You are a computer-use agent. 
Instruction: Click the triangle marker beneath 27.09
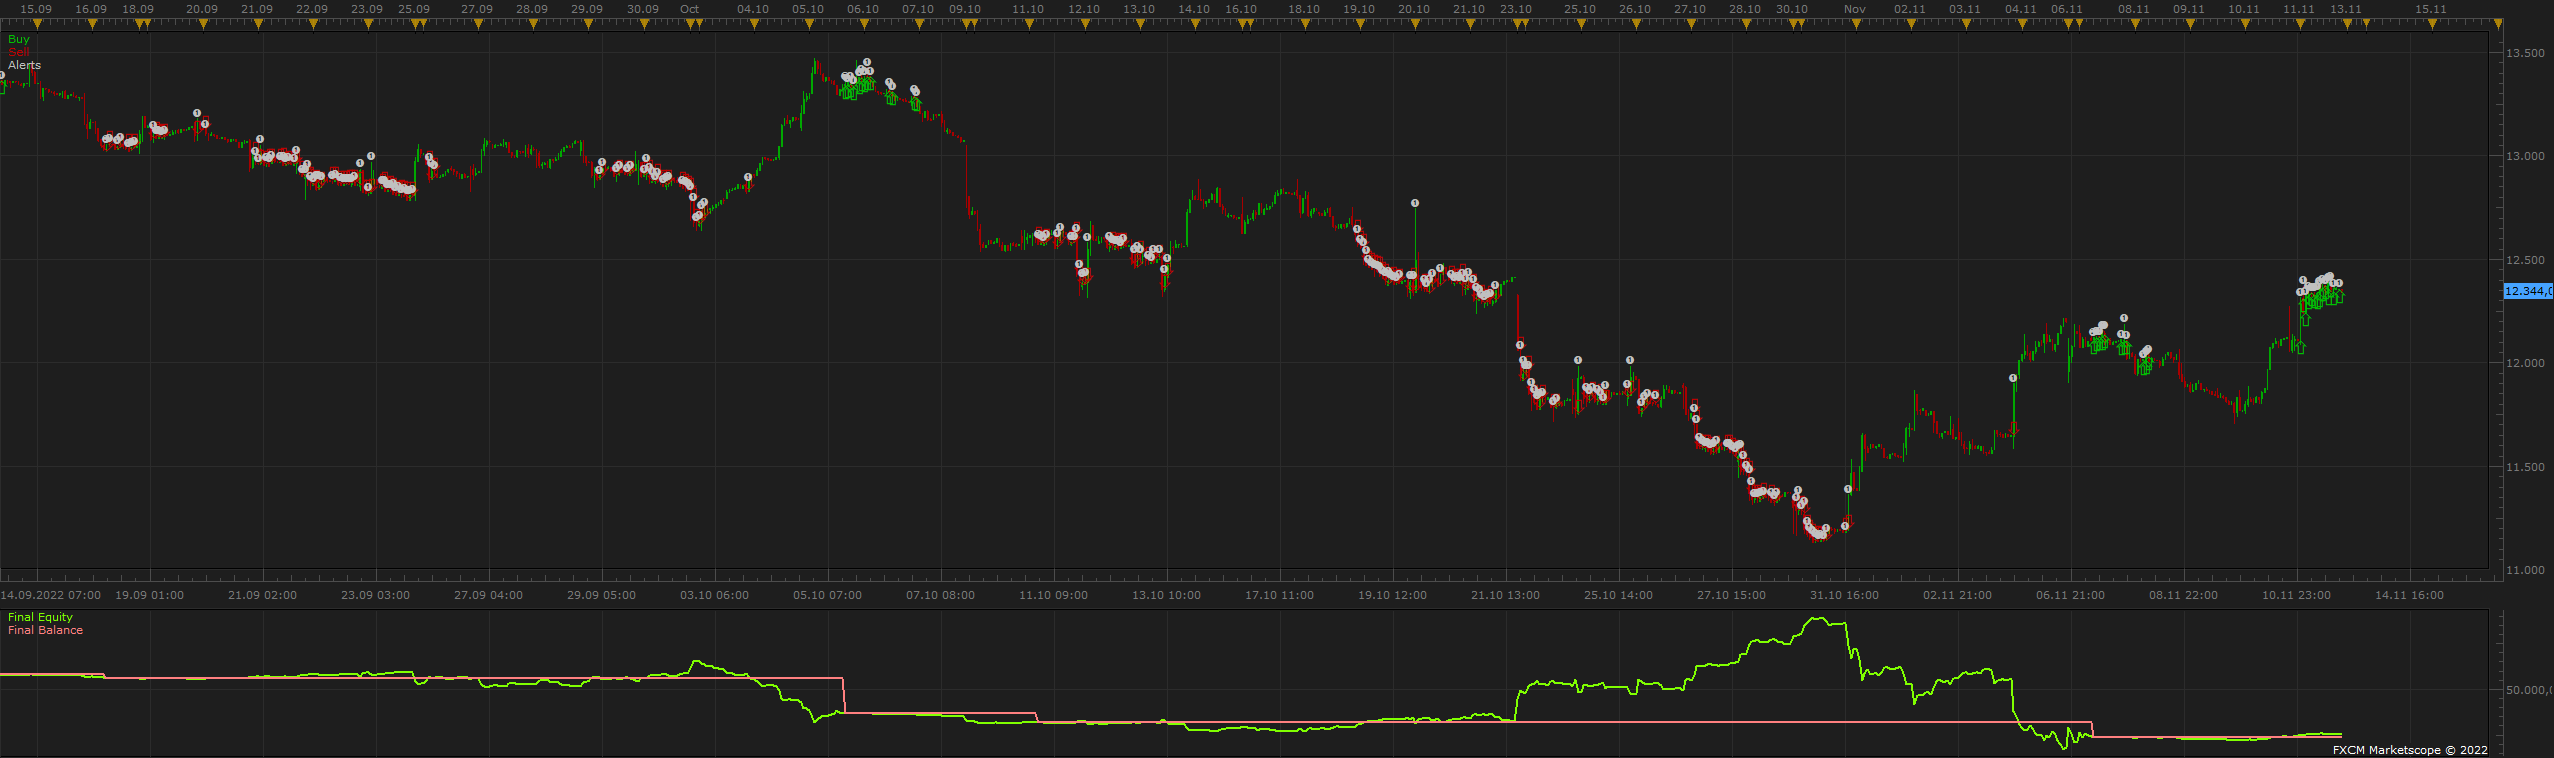[x=478, y=24]
